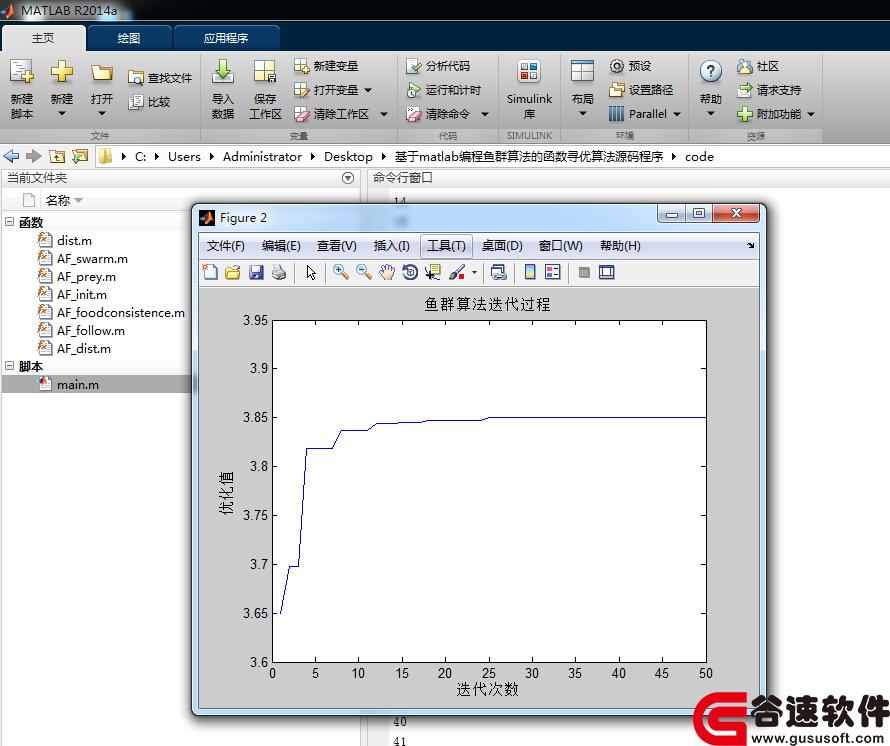The image size is (890, 746).
Task: Click Open File icon in Figure 2 toolbar
Action: 233,273
